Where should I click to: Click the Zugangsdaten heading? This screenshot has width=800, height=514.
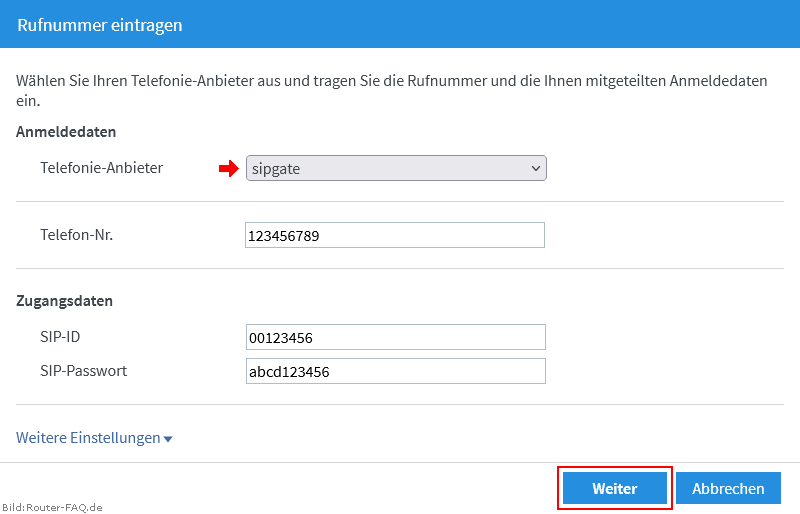[x=64, y=301]
